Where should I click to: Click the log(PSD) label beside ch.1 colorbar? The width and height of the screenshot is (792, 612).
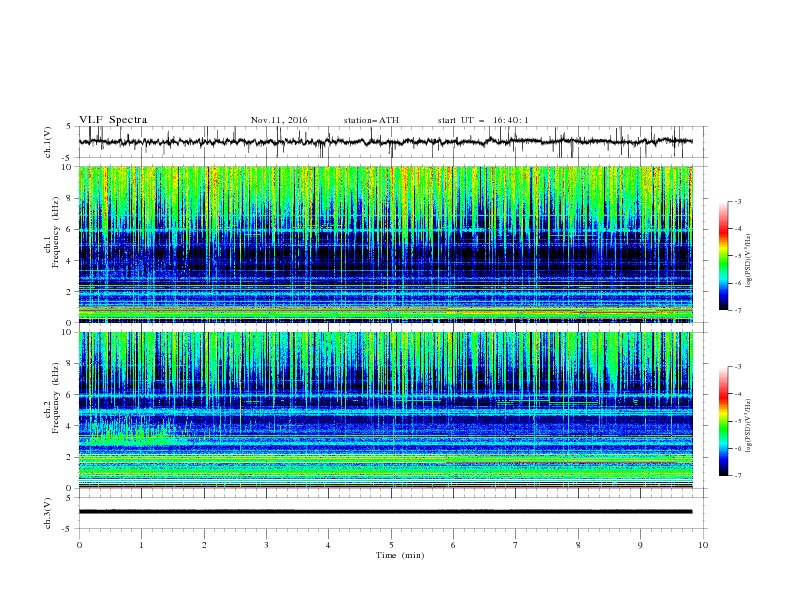click(749, 260)
